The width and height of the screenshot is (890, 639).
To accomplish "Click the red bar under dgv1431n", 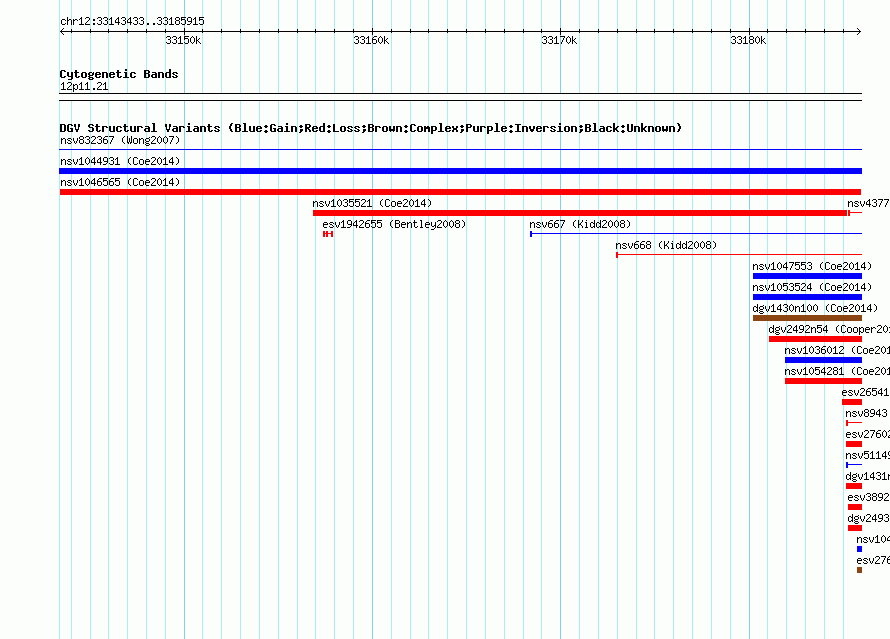I will point(854,486).
